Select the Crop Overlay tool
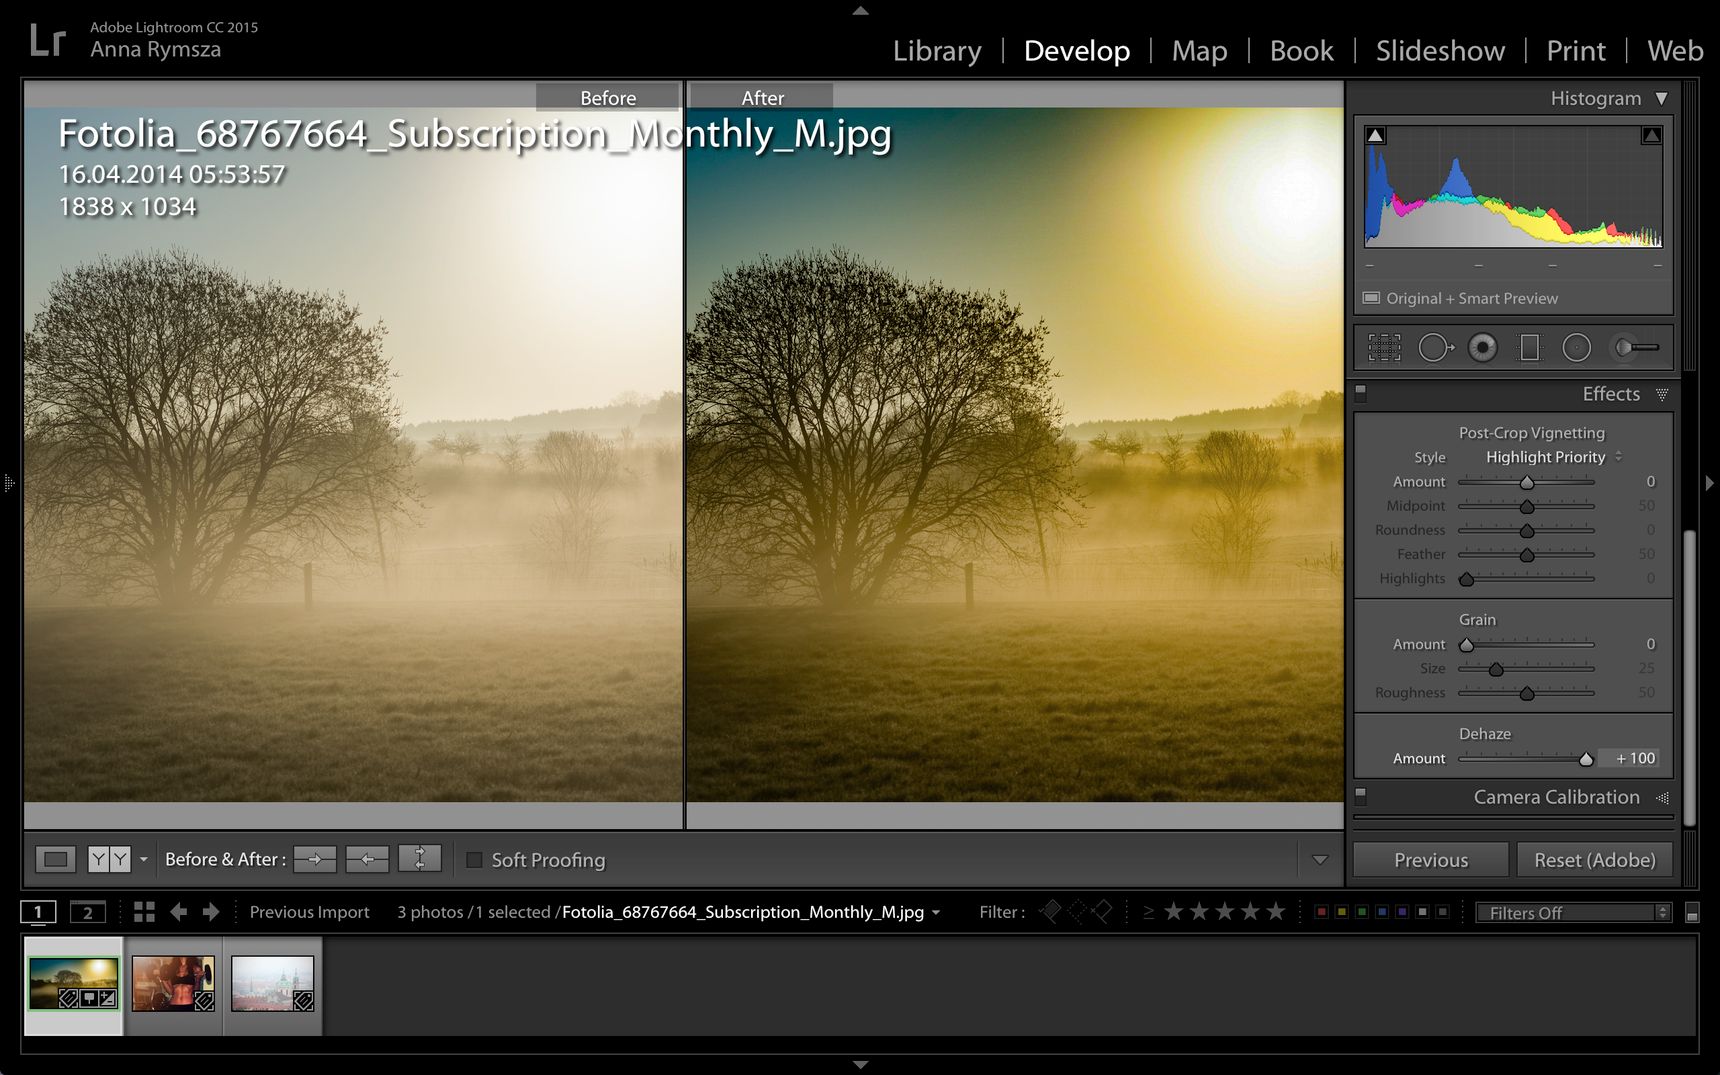The width and height of the screenshot is (1720, 1075). [1384, 347]
